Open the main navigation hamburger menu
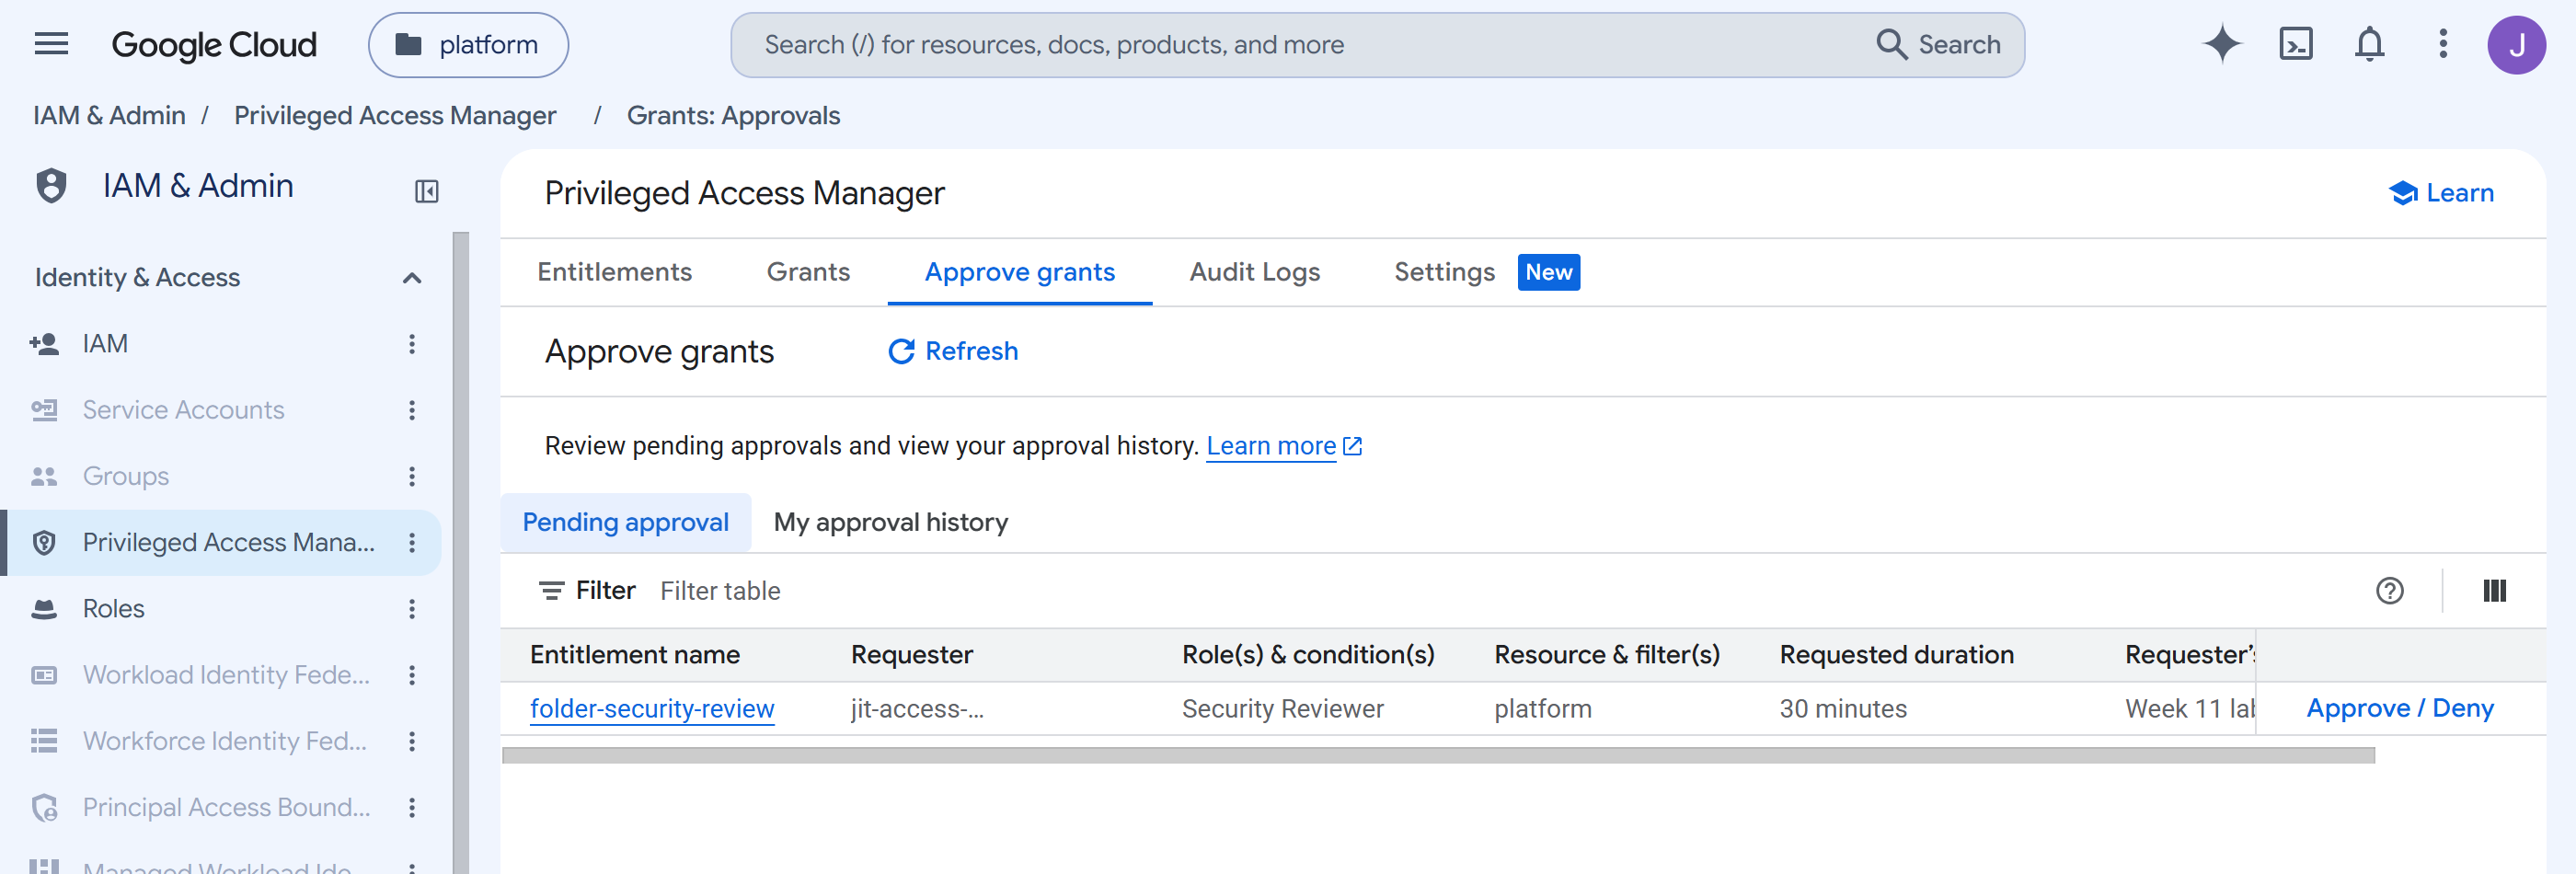The image size is (2576, 874). point(51,44)
